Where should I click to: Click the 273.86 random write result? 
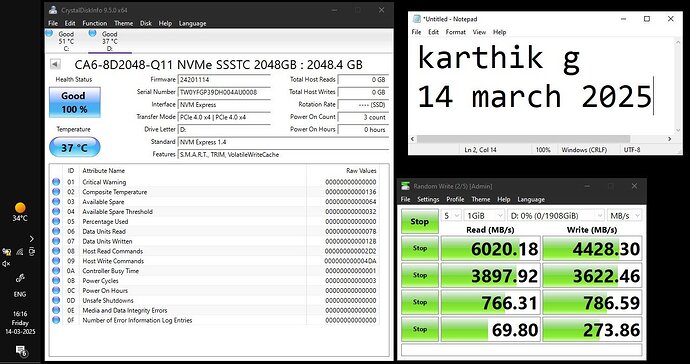click(592, 329)
